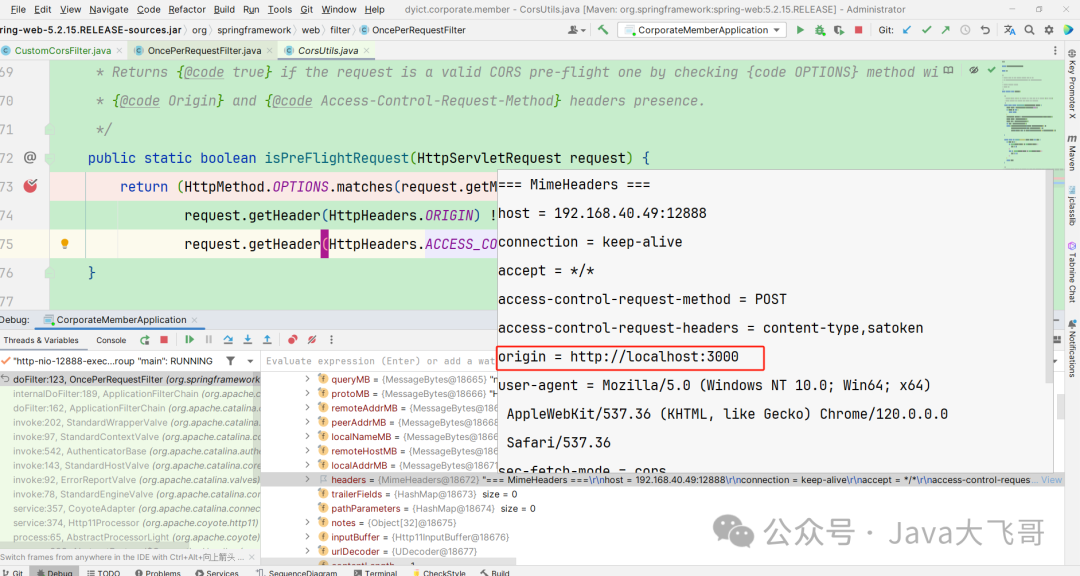1080x576 pixels.
Task: Open the user account dropdown
Action: pyautogui.click(x=577, y=30)
